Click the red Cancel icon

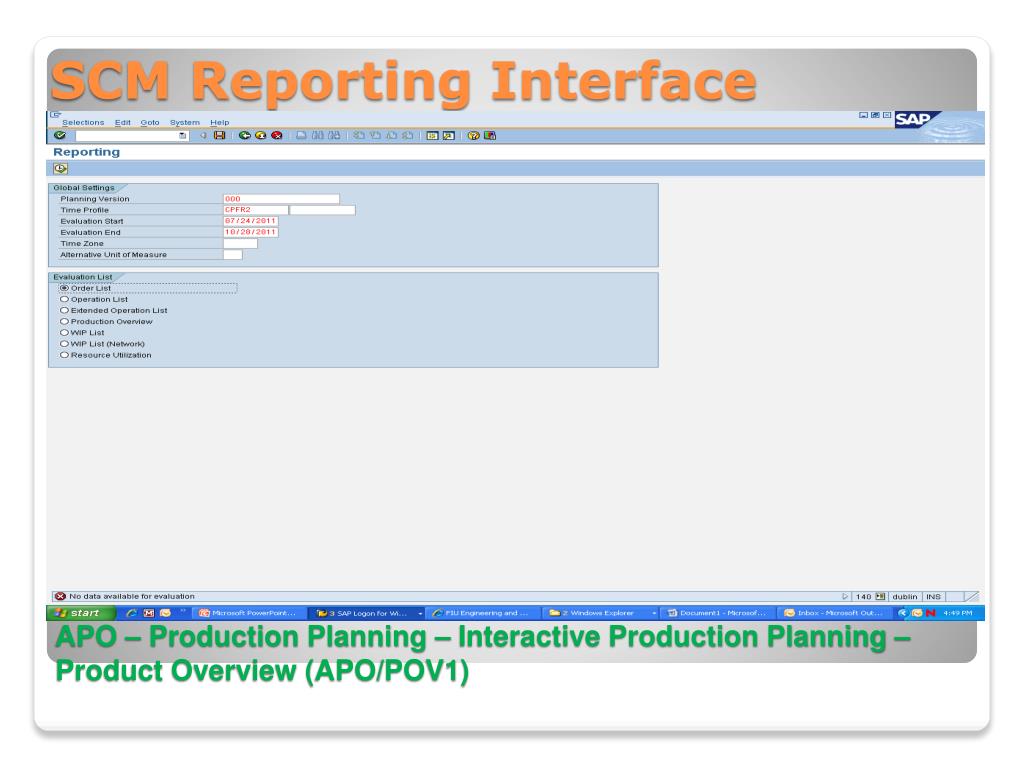(277, 135)
